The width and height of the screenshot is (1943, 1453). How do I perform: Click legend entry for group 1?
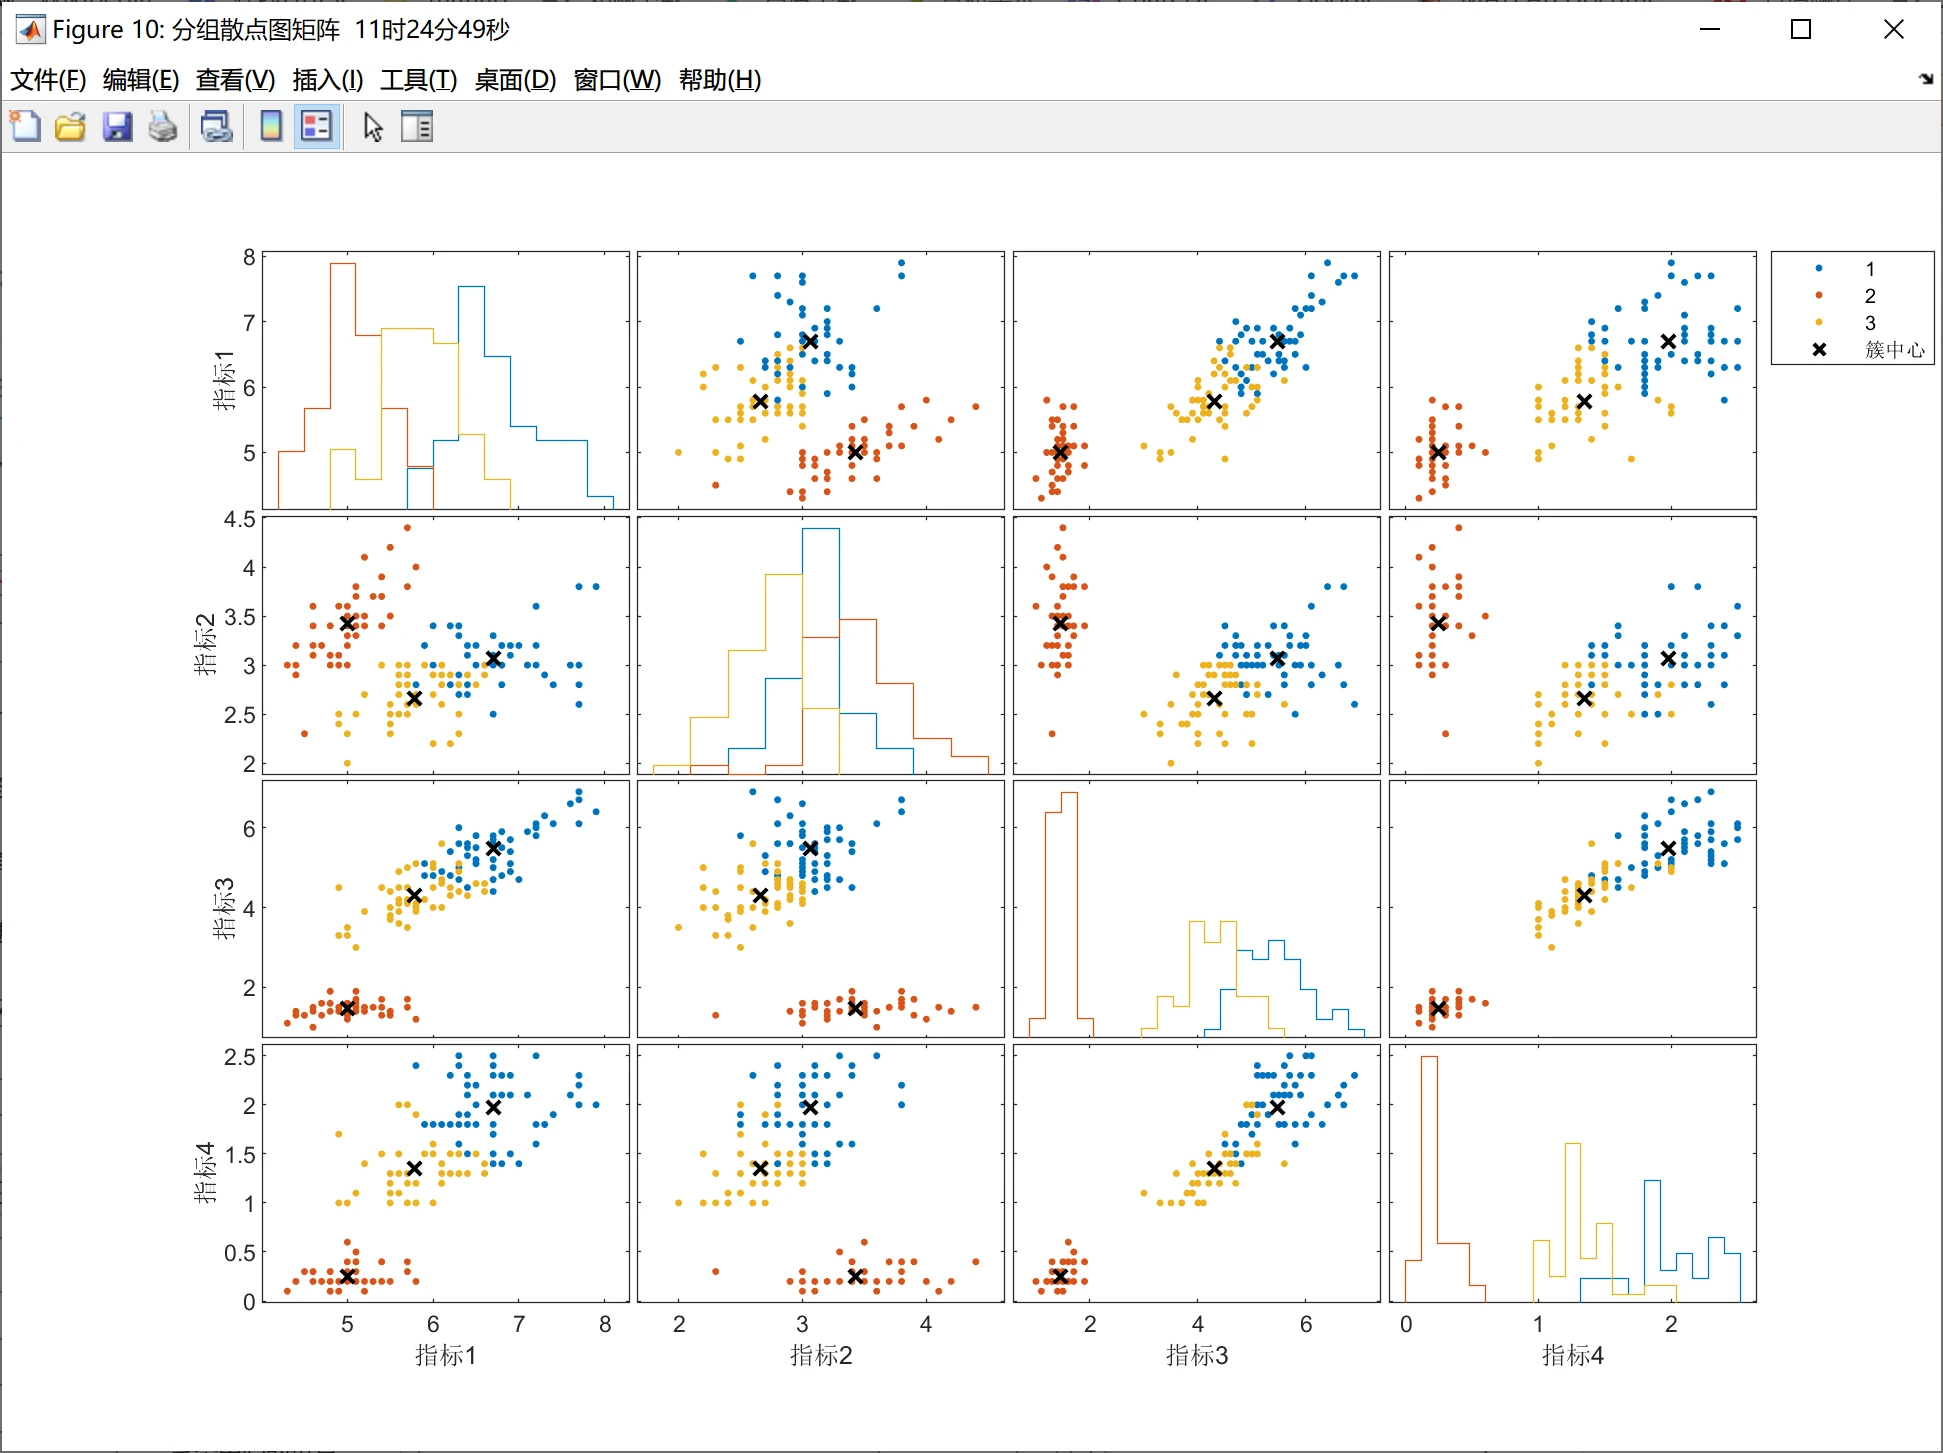point(1869,269)
